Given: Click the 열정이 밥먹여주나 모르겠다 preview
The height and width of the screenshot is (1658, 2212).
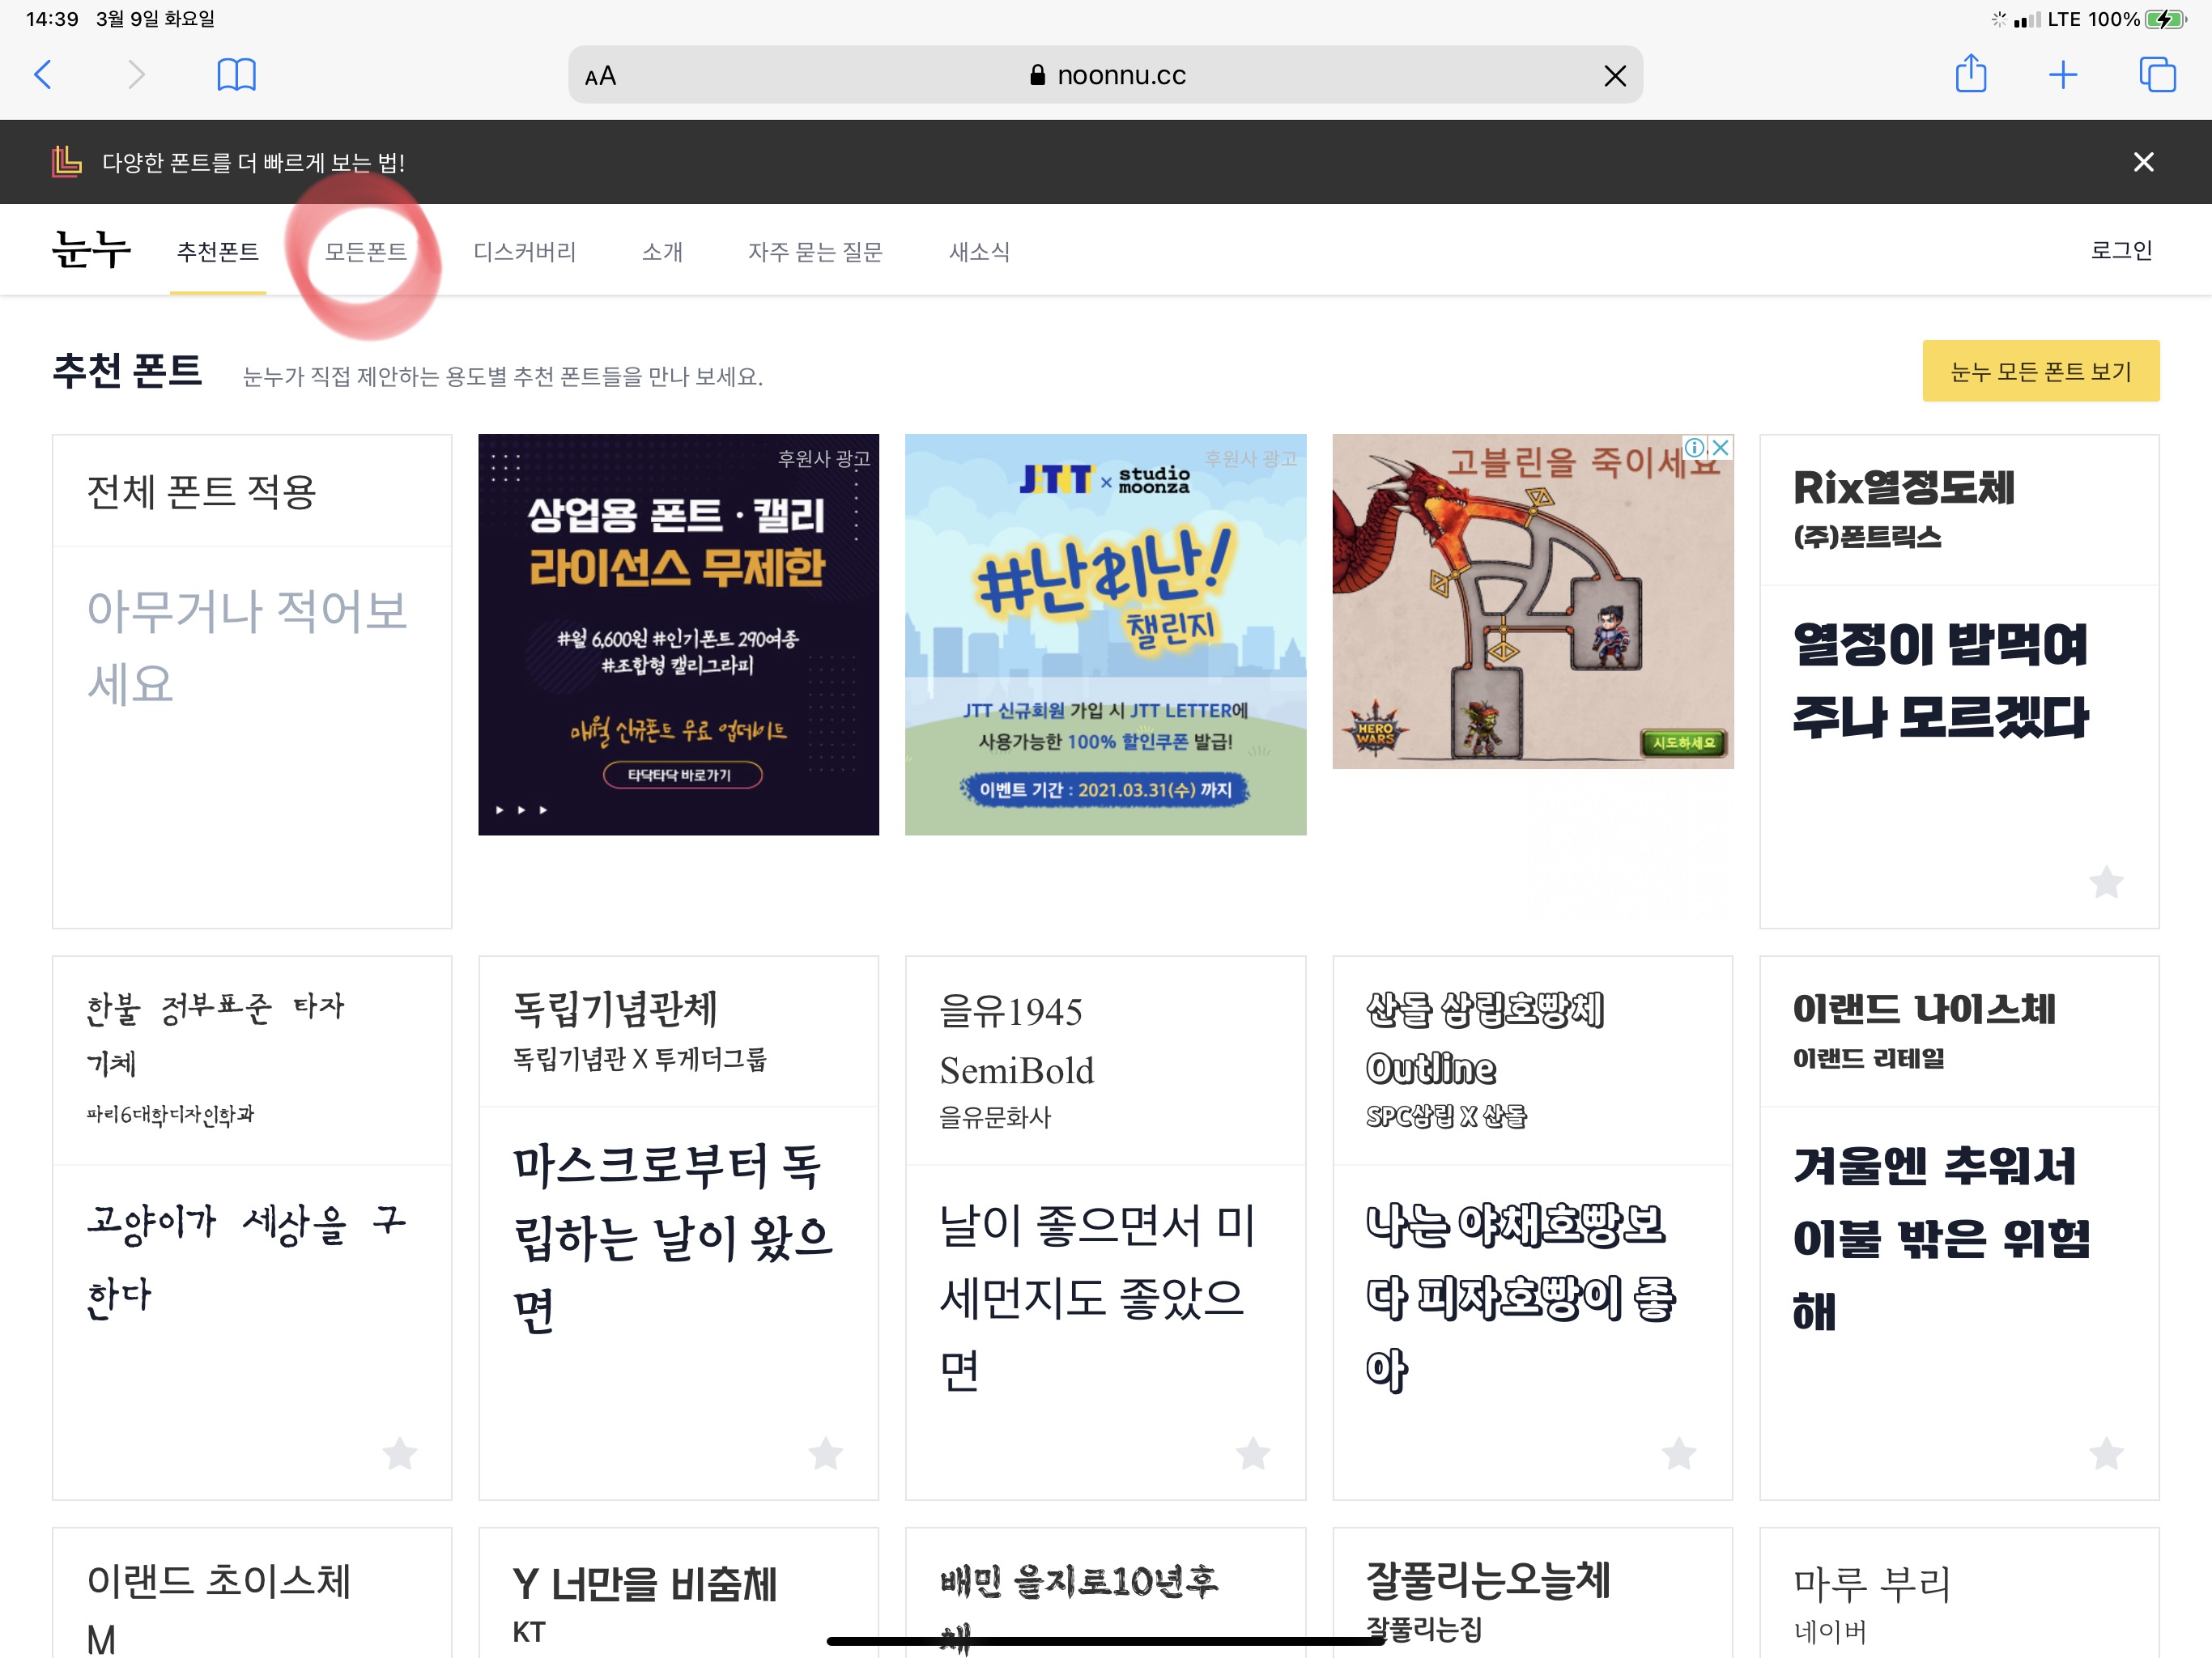Looking at the screenshot, I should pos(1941,680).
